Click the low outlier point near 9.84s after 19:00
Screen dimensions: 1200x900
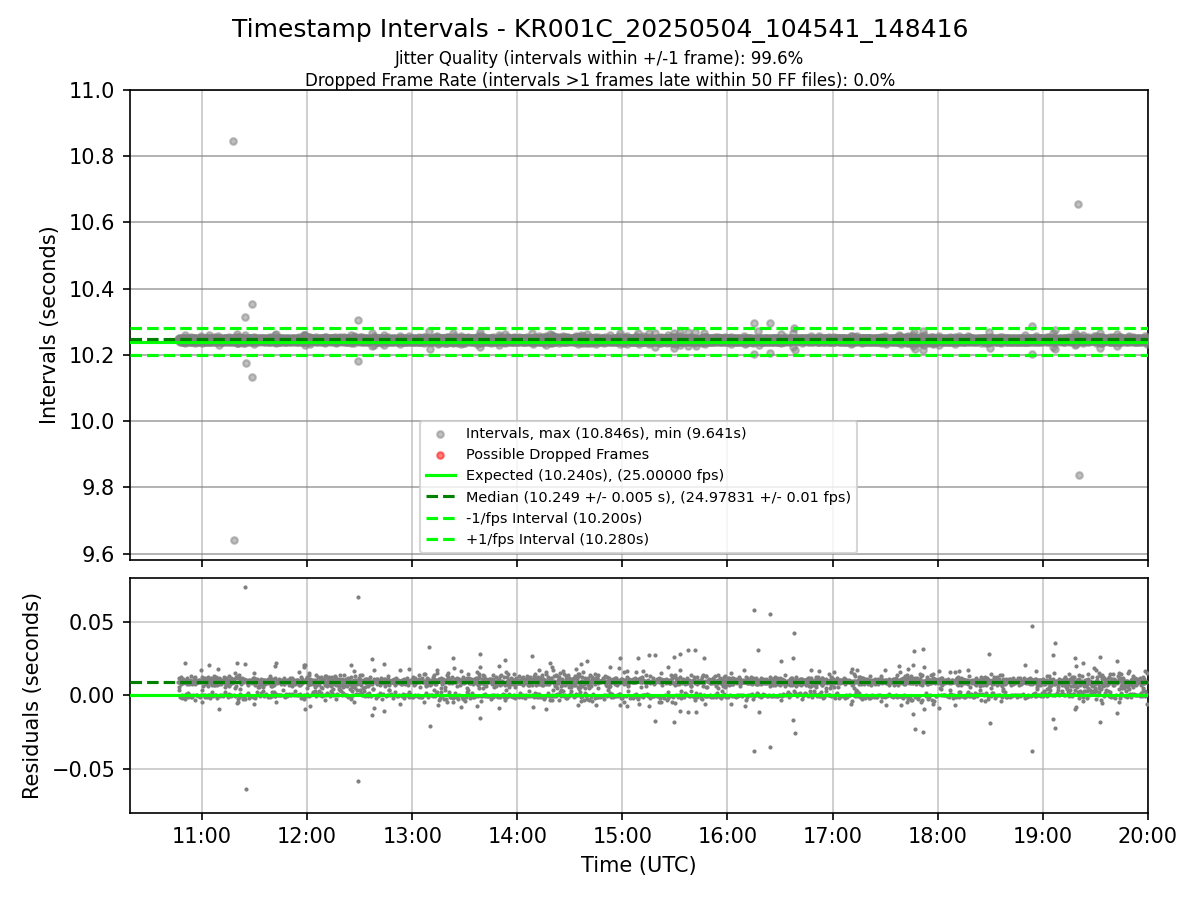pos(1079,475)
